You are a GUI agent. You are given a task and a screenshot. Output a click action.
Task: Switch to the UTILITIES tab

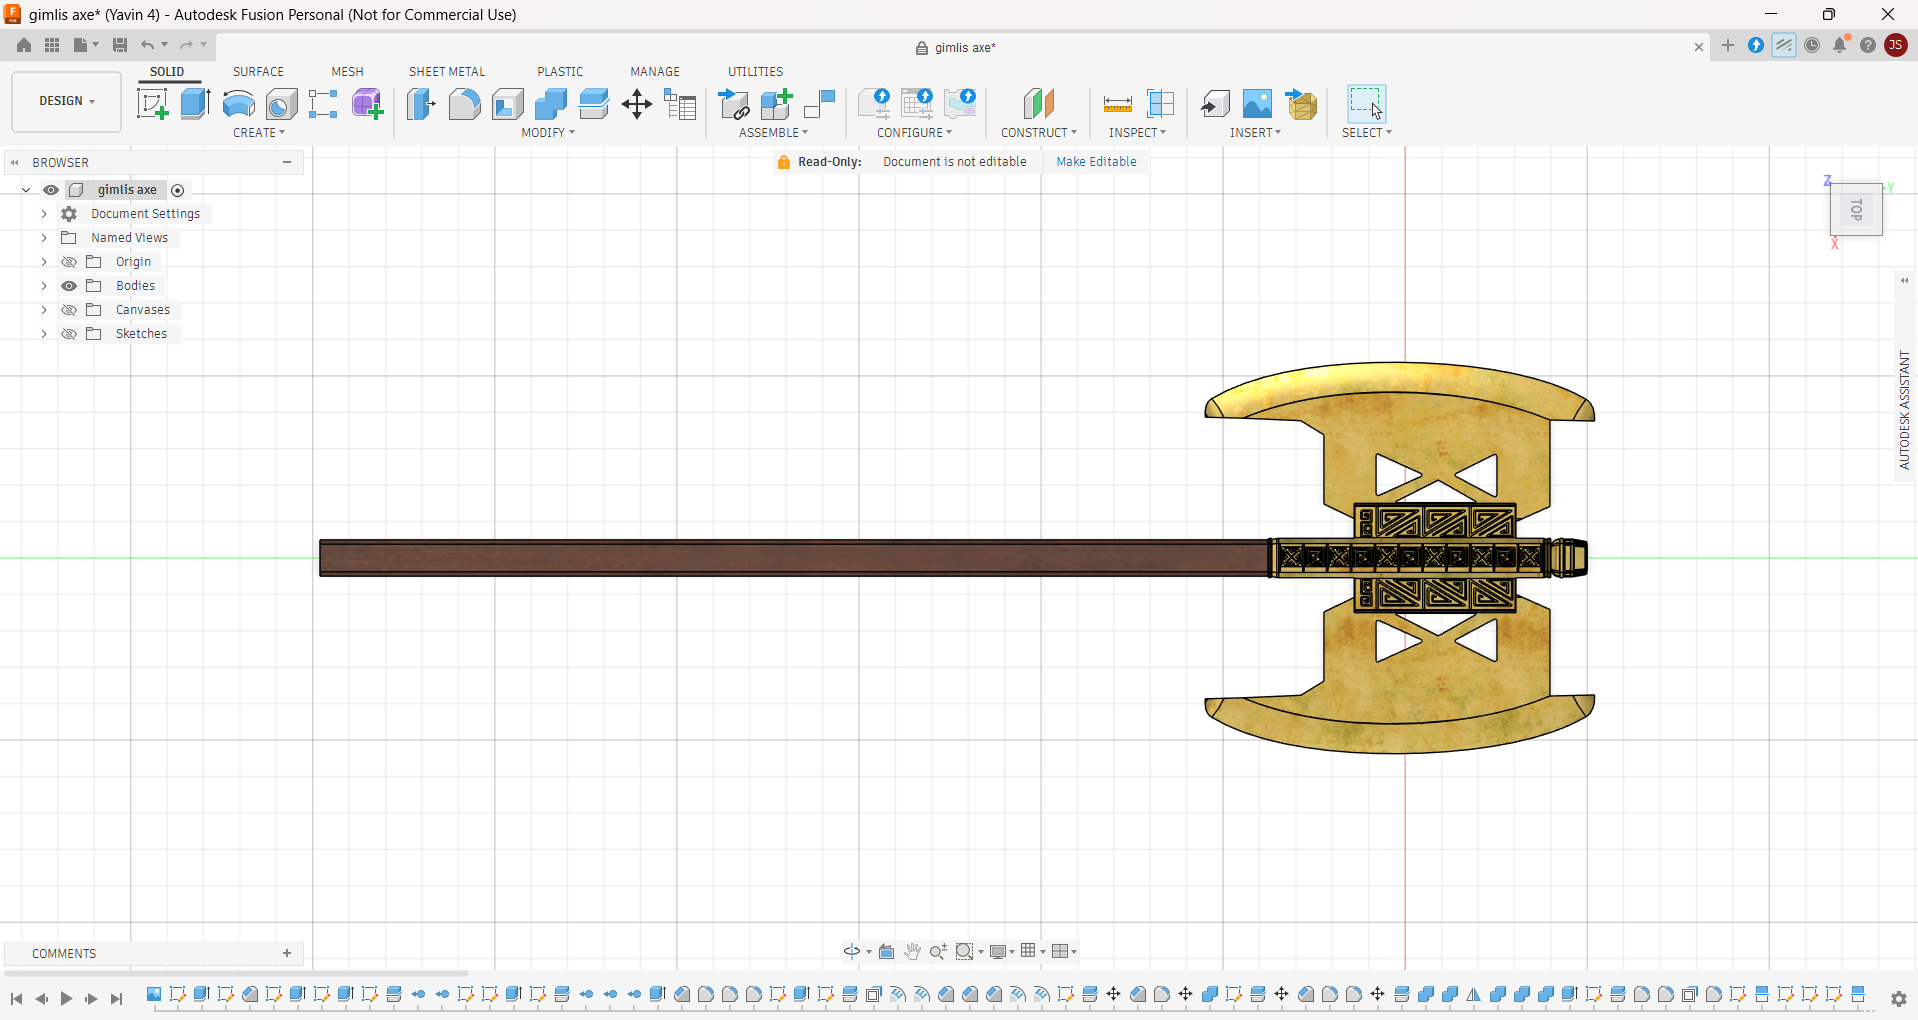coord(755,72)
